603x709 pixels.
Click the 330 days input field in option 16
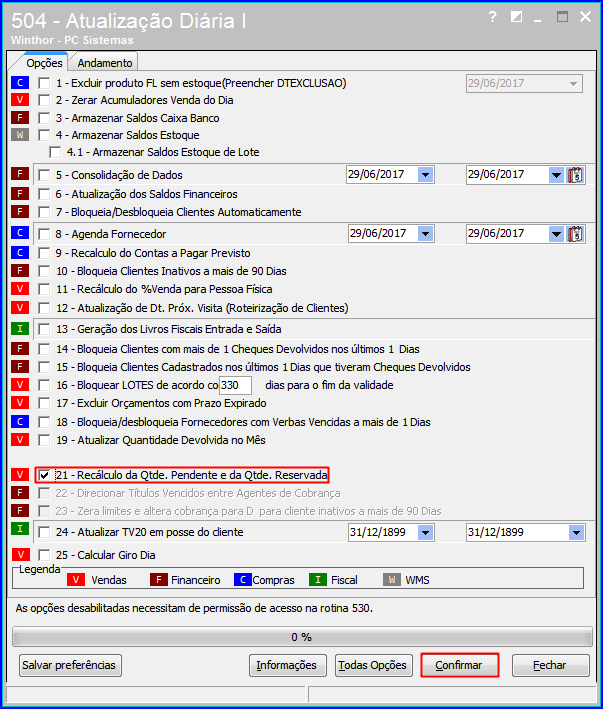click(x=236, y=385)
